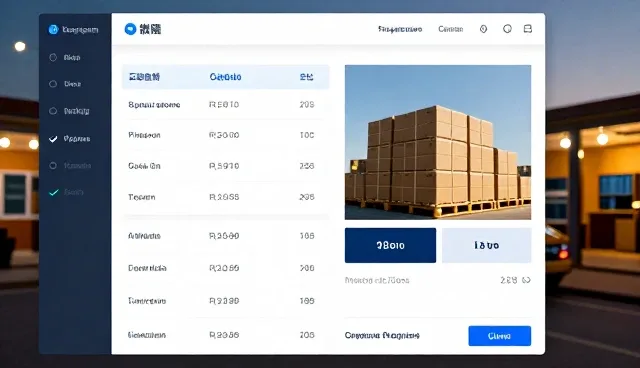Screen dimensions: 640x368
Task: Click the circle icon between pin and box icons
Action: coord(507,29)
